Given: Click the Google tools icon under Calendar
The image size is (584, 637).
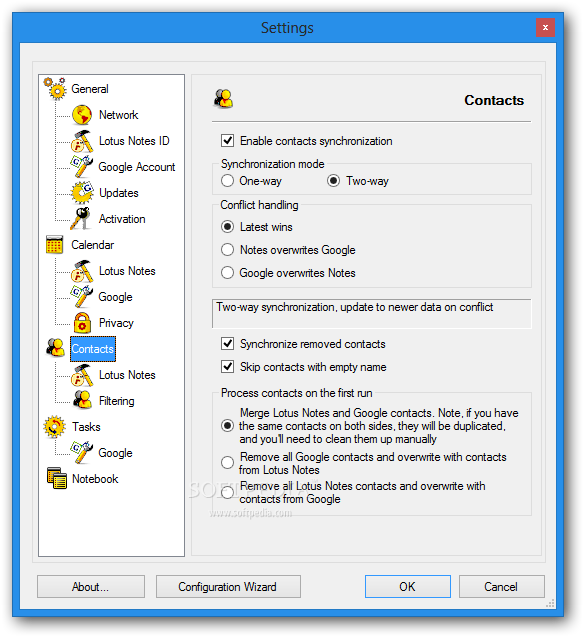Looking at the screenshot, I should 82,297.
